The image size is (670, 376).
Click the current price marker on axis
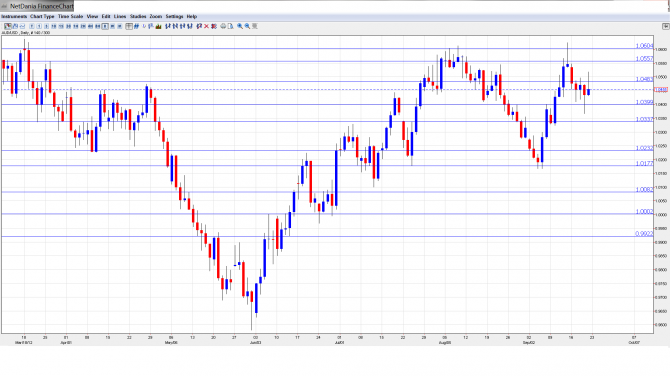click(661, 90)
